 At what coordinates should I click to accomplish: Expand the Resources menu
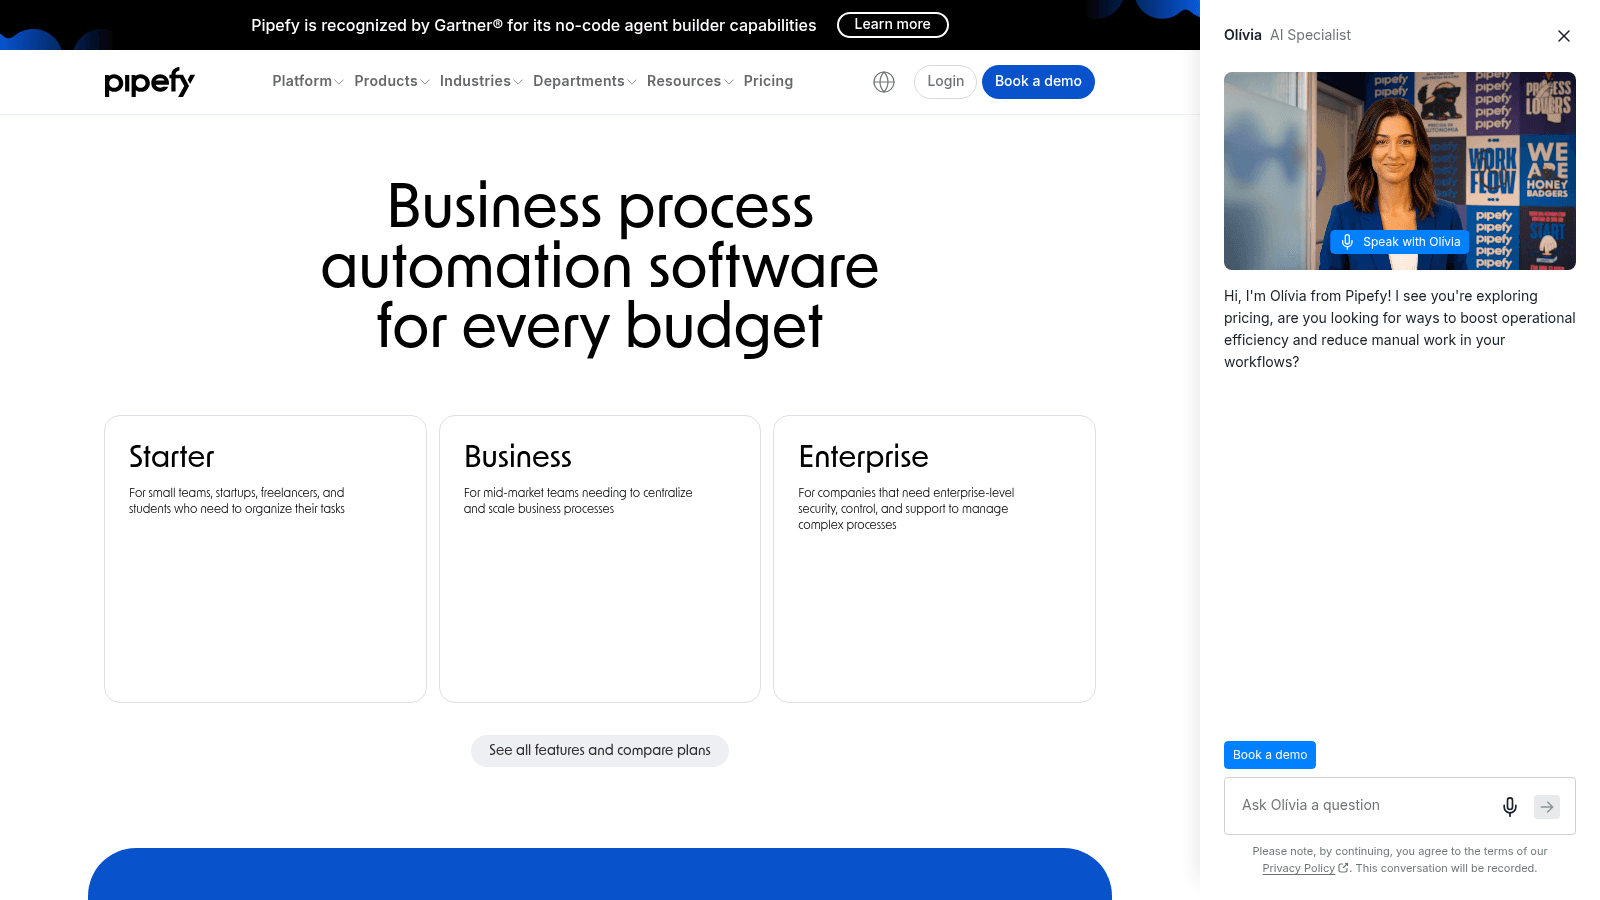pos(690,81)
